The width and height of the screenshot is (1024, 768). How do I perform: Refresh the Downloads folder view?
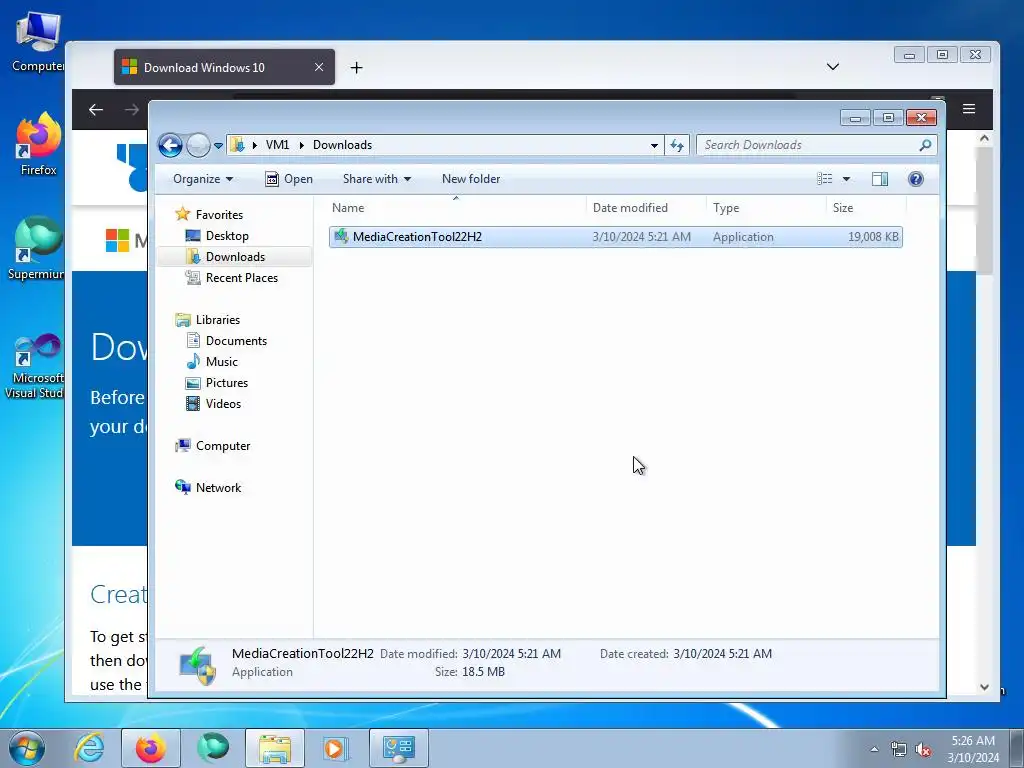point(677,146)
